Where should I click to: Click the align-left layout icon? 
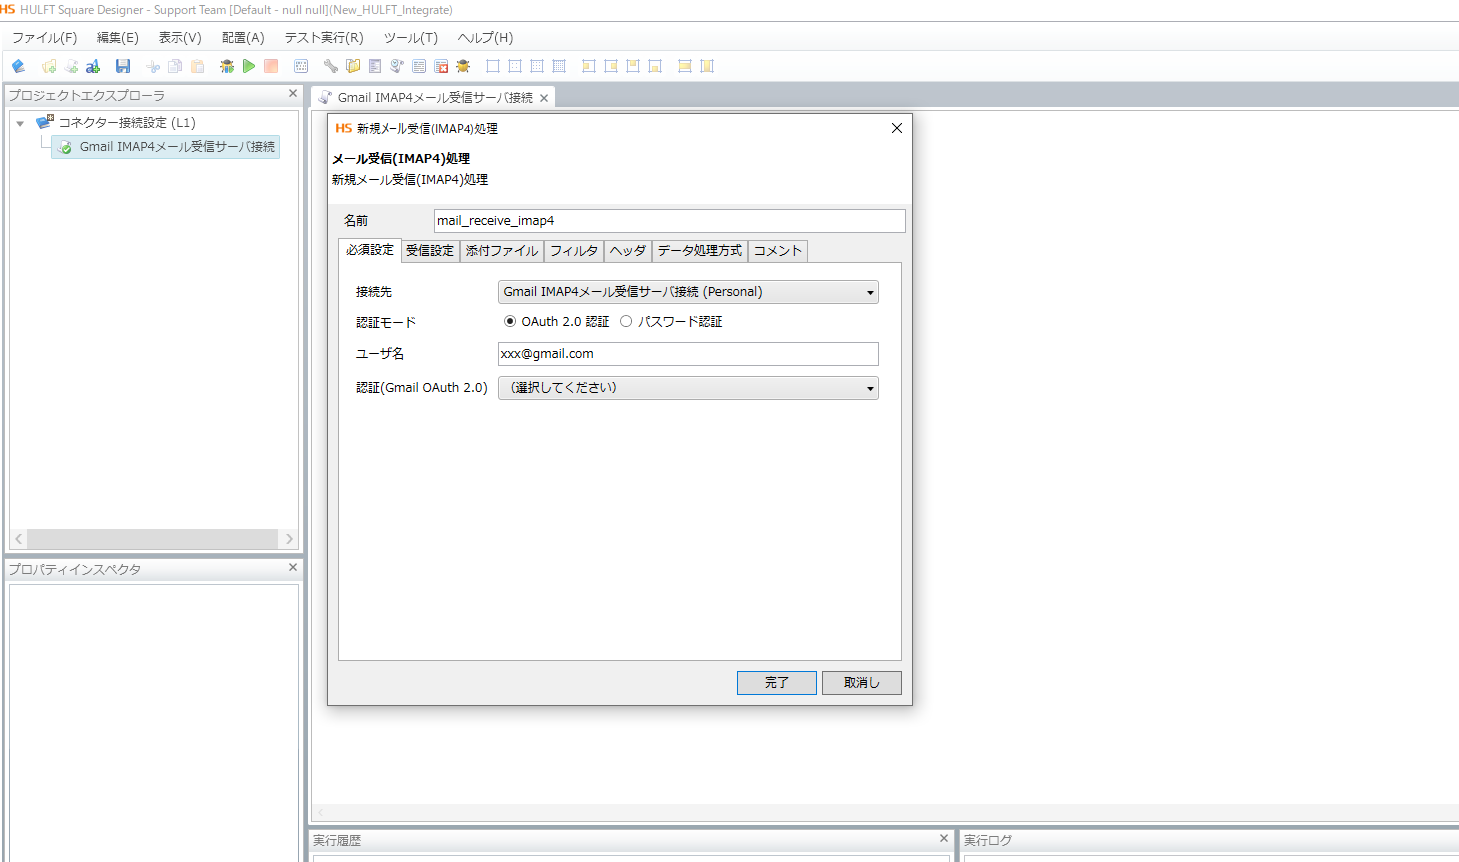pos(589,66)
